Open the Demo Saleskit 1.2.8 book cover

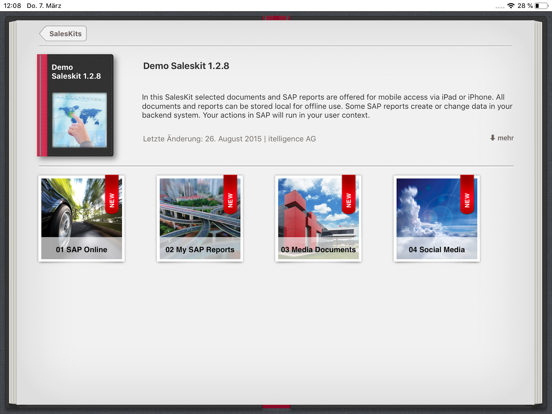[75, 105]
